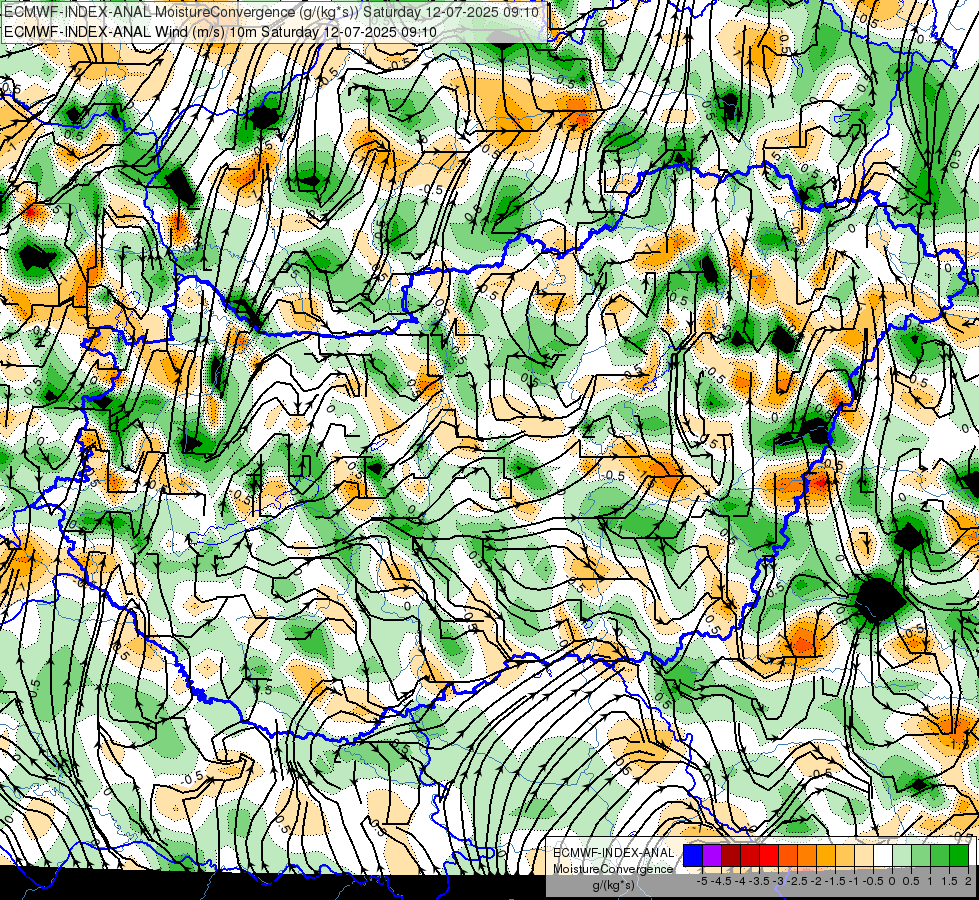Click the MoistureConvergence title line at top
The height and width of the screenshot is (900, 979).
coord(272,12)
